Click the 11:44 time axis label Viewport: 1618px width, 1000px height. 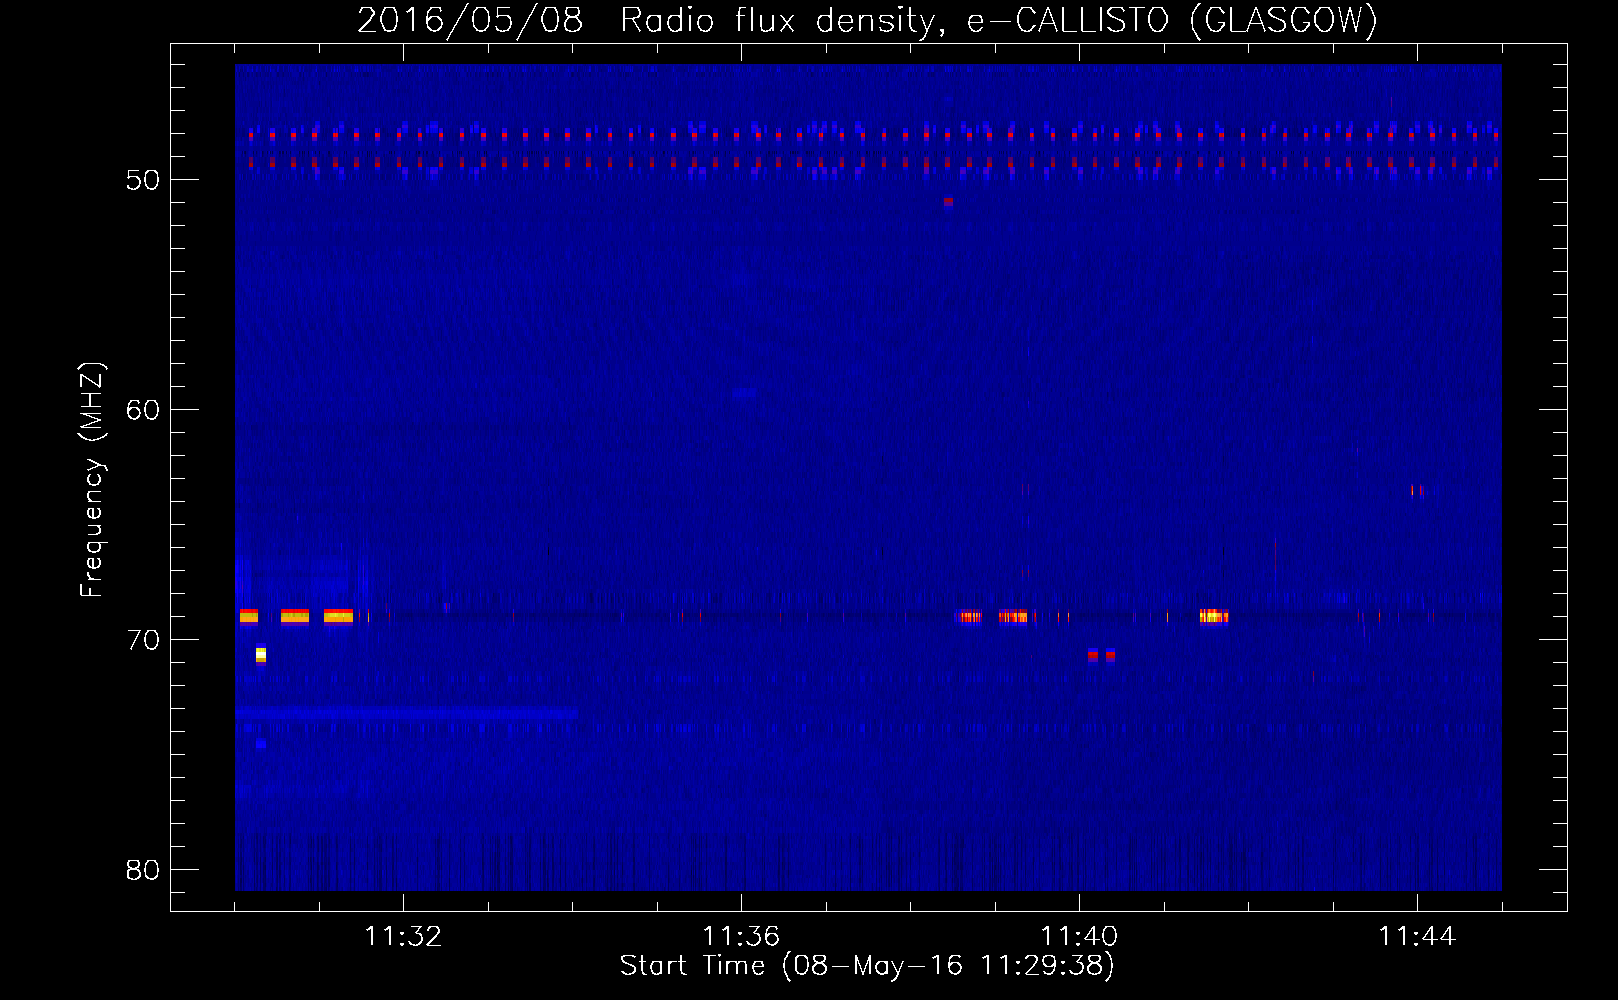(1417, 937)
